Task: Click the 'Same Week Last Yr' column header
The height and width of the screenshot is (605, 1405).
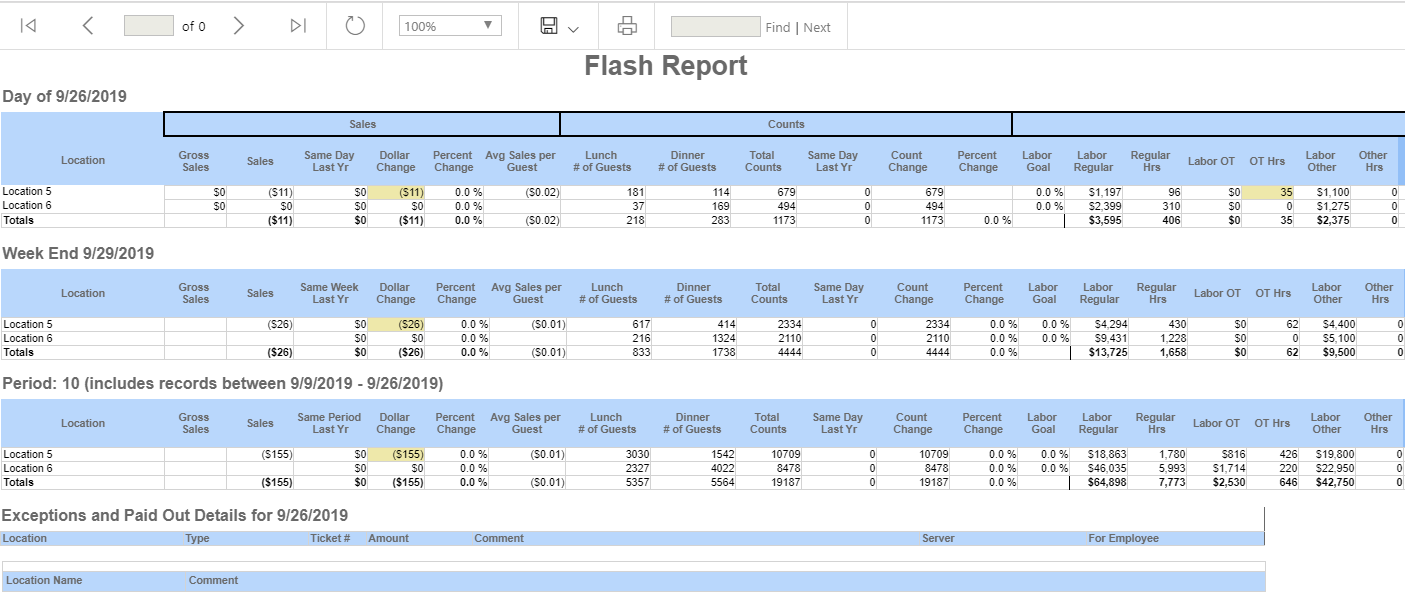Action: coord(329,293)
